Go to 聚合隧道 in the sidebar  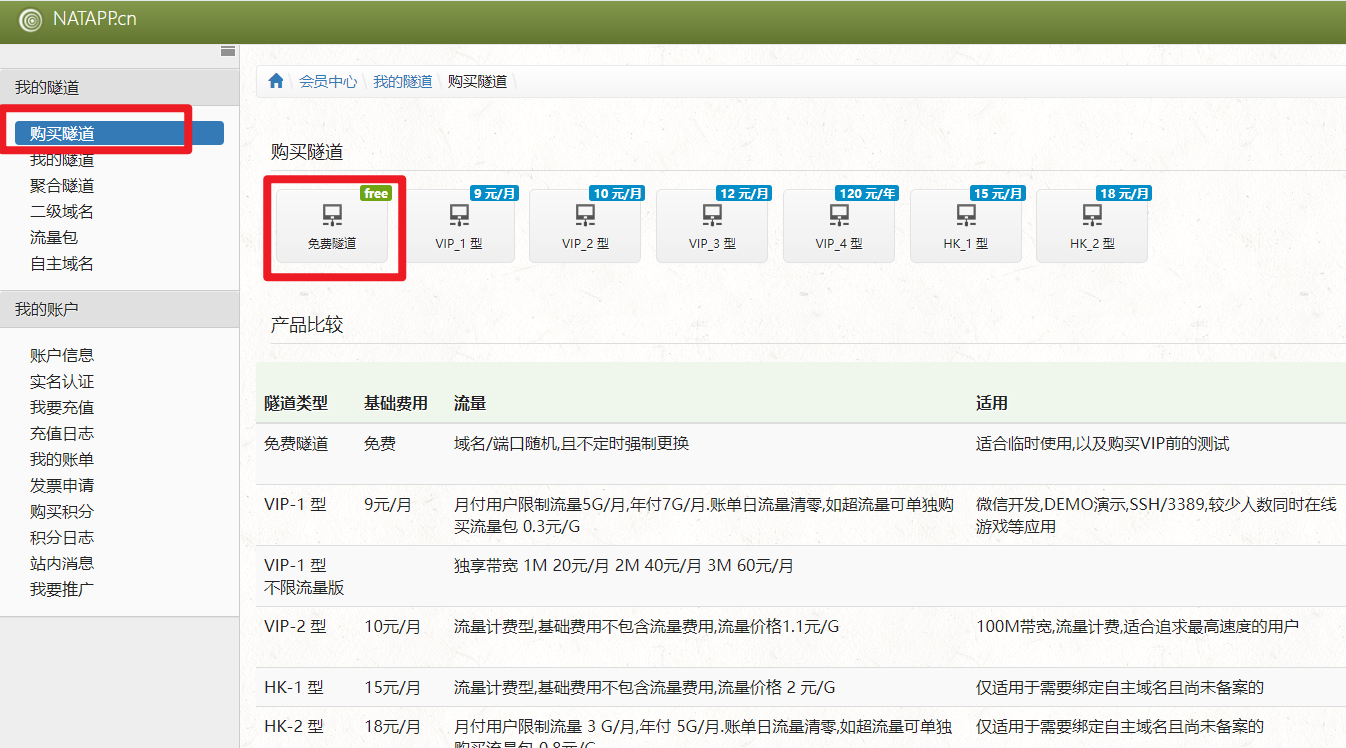62,186
